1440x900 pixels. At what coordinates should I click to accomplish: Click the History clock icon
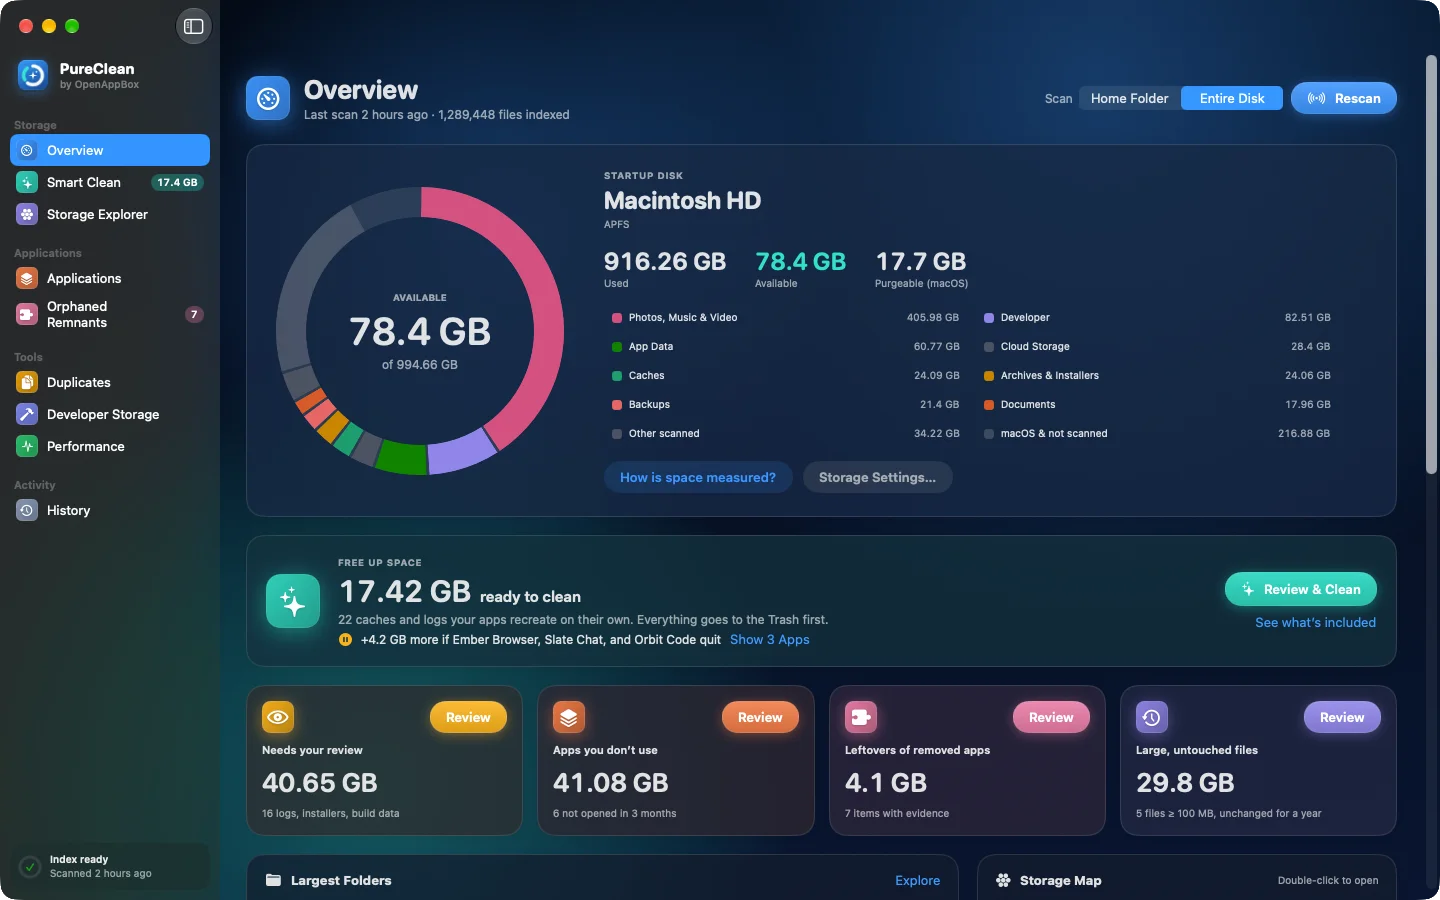(27, 510)
